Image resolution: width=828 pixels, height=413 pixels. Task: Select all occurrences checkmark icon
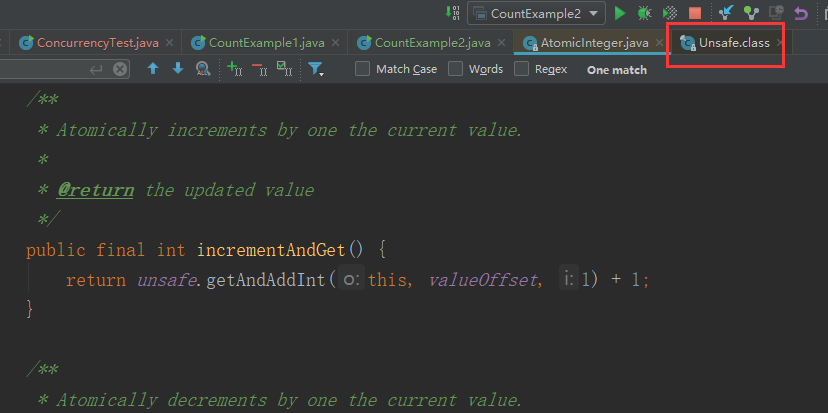tap(285, 69)
